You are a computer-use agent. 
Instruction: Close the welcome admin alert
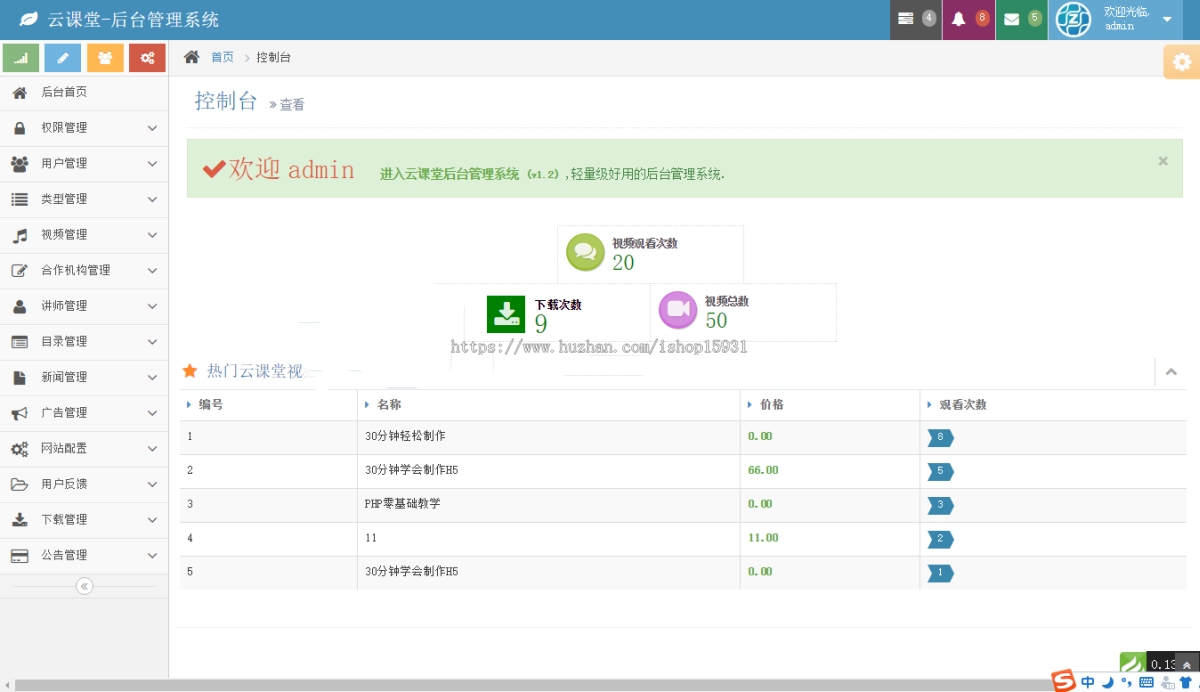tap(1163, 160)
